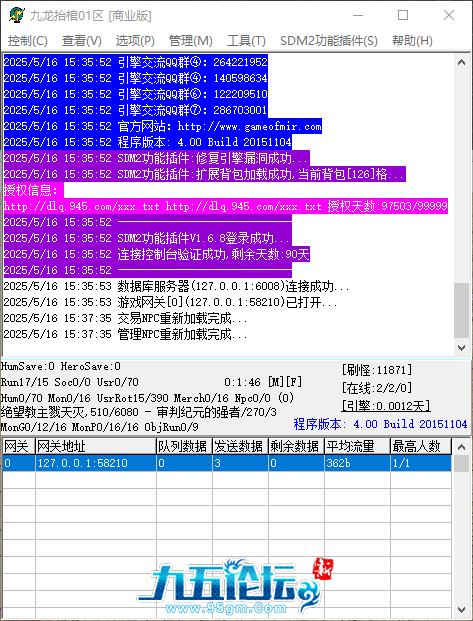Viewport: 473px width, 621px height.
Task: Click log line QQ群 140598634
Action: click(135, 78)
